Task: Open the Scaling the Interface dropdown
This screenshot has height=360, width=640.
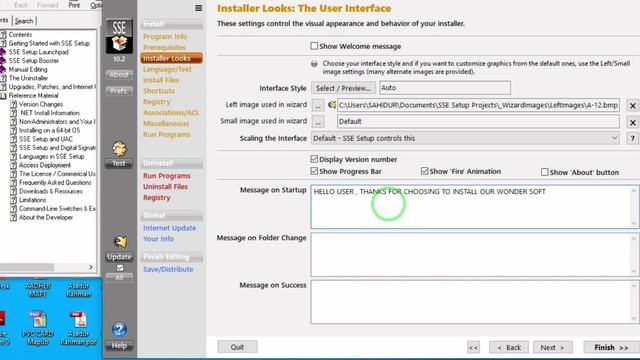Action: (465, 138)
